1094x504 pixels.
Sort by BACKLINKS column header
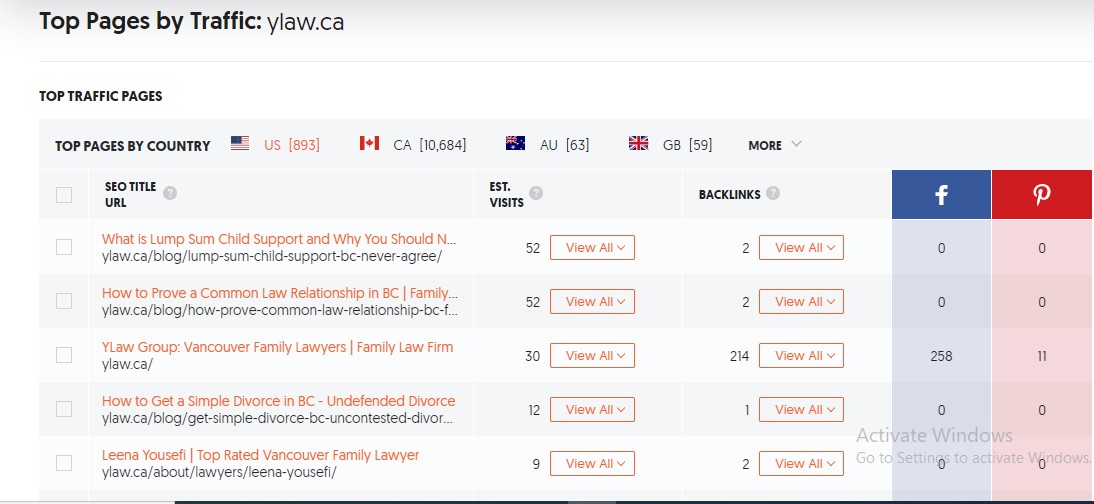point(729,195)
